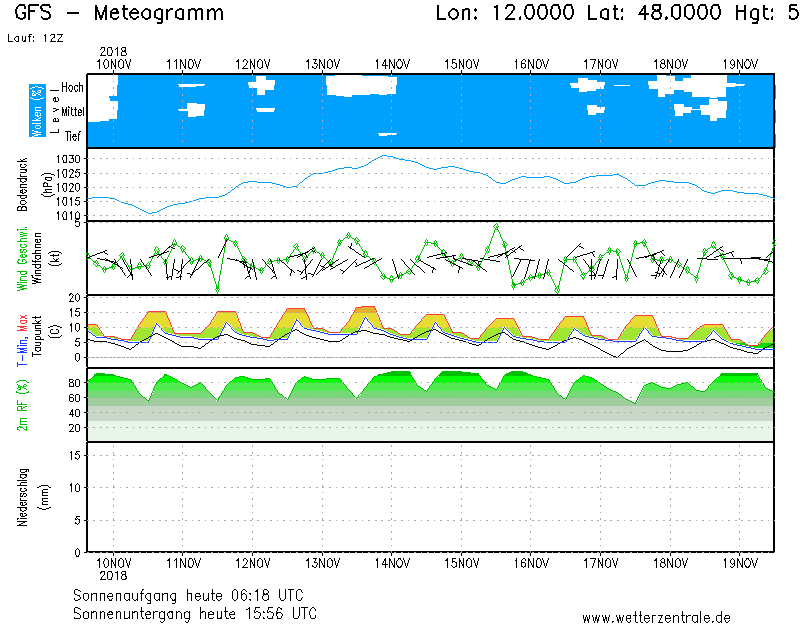Screen dimensions: 800x625
Task: Click the 16NOV marker on the bottom axis
Action: tap(530, 562)
